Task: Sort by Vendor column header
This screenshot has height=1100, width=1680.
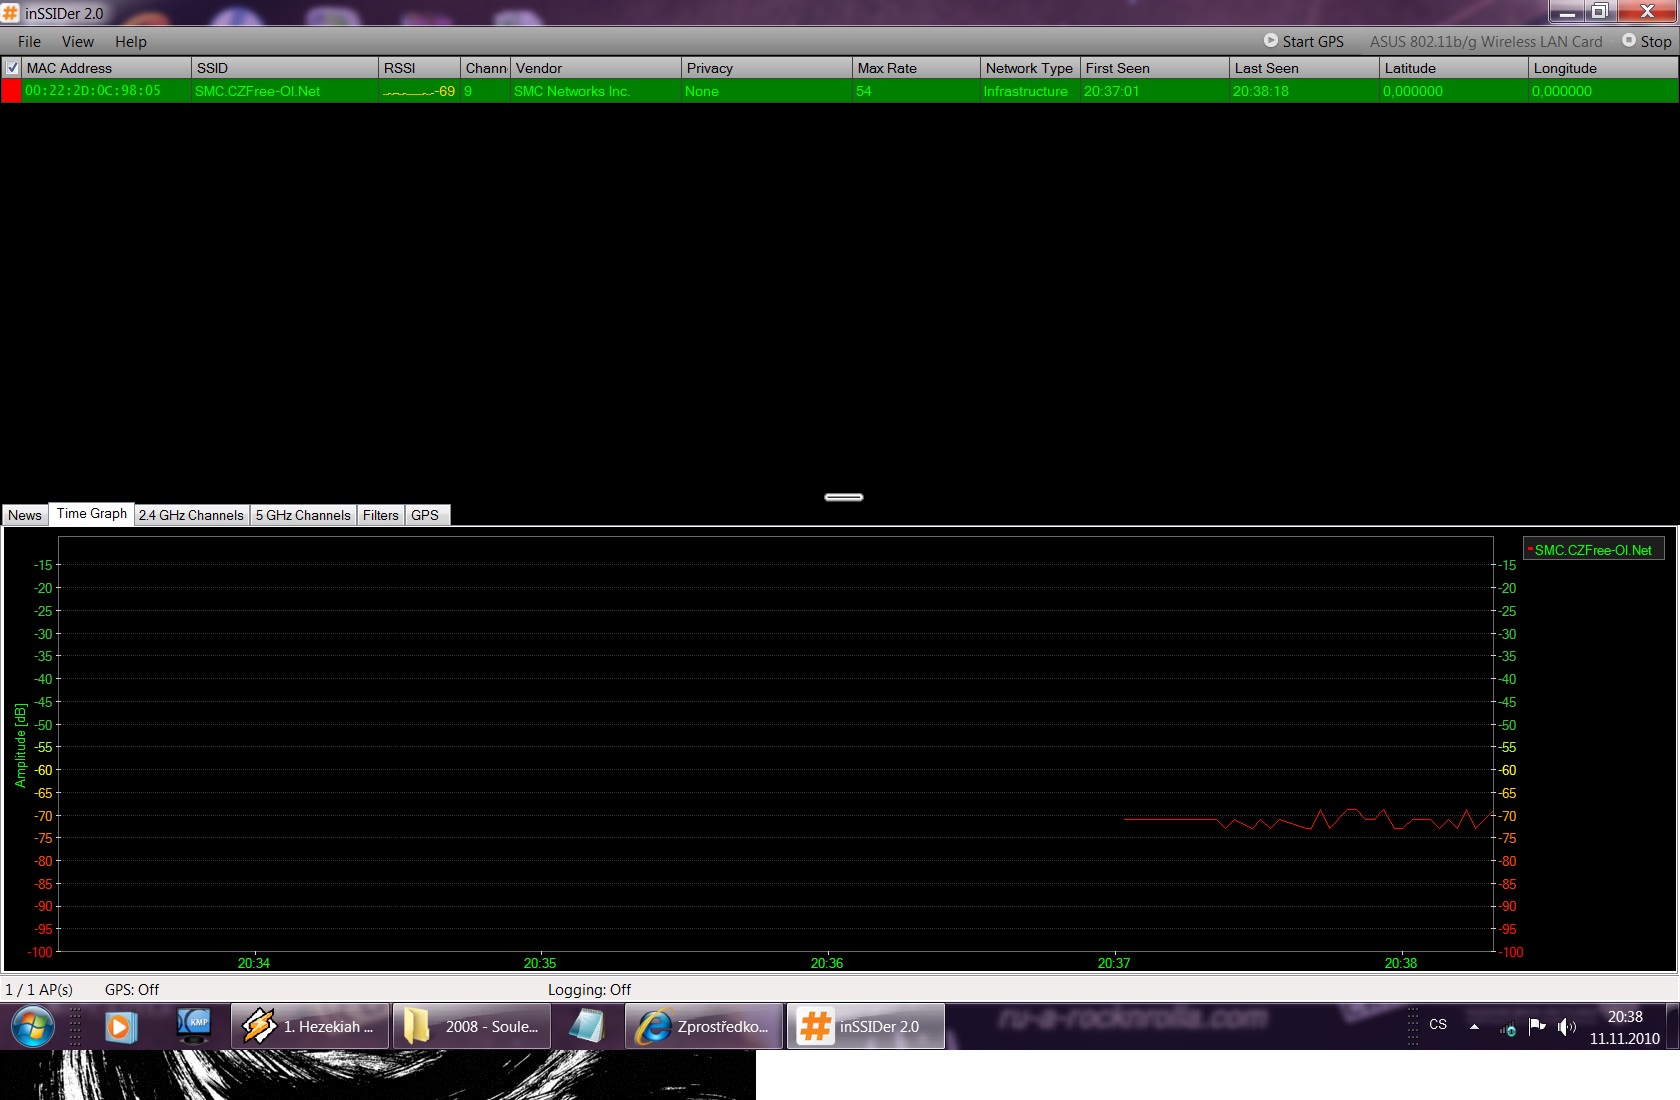Action: click(x=596, y=68)
